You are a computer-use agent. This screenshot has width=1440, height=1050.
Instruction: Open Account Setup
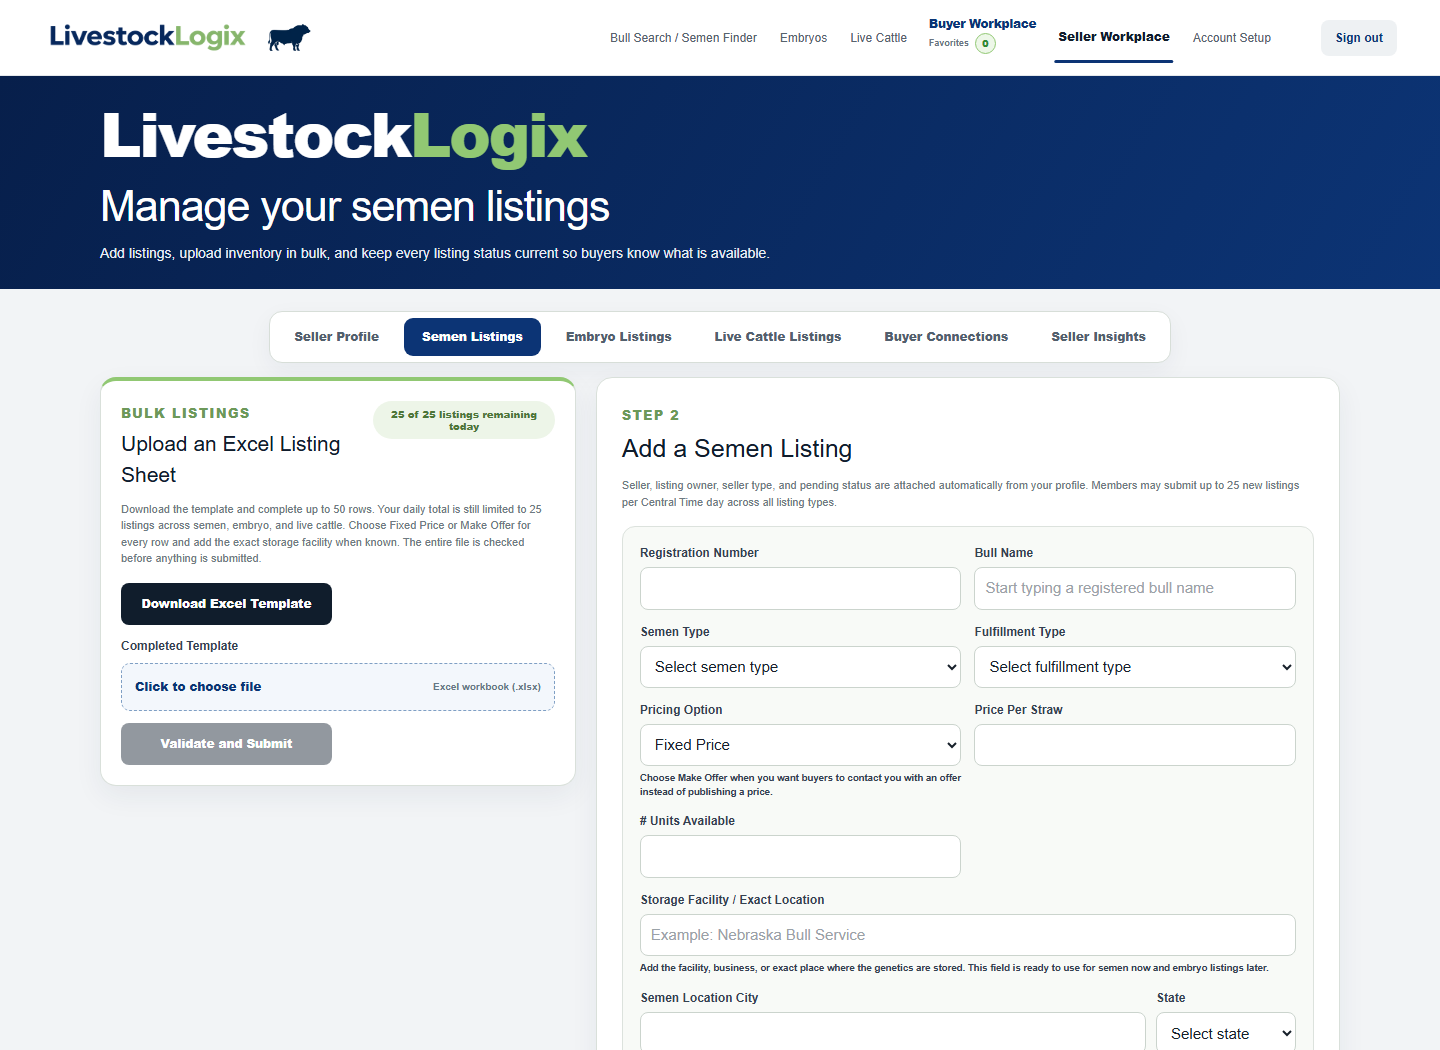click(1231, 38)
